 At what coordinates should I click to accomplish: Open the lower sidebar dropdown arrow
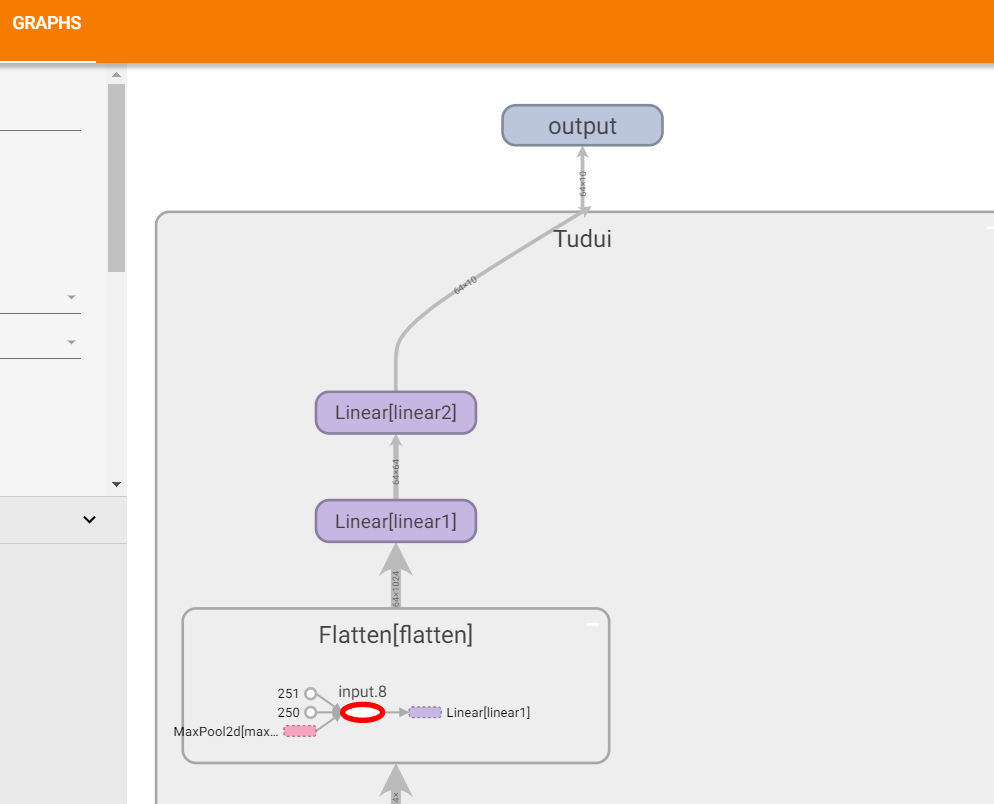[x=71, y=342]
